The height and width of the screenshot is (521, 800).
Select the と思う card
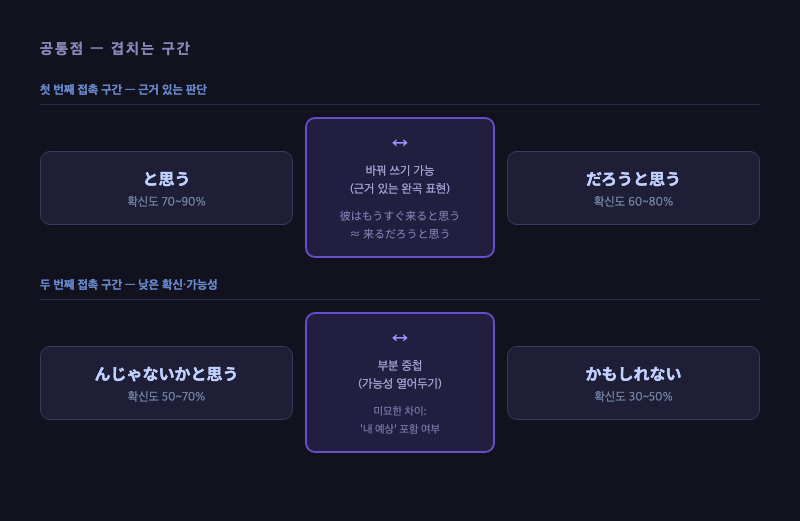click(166, 188)
